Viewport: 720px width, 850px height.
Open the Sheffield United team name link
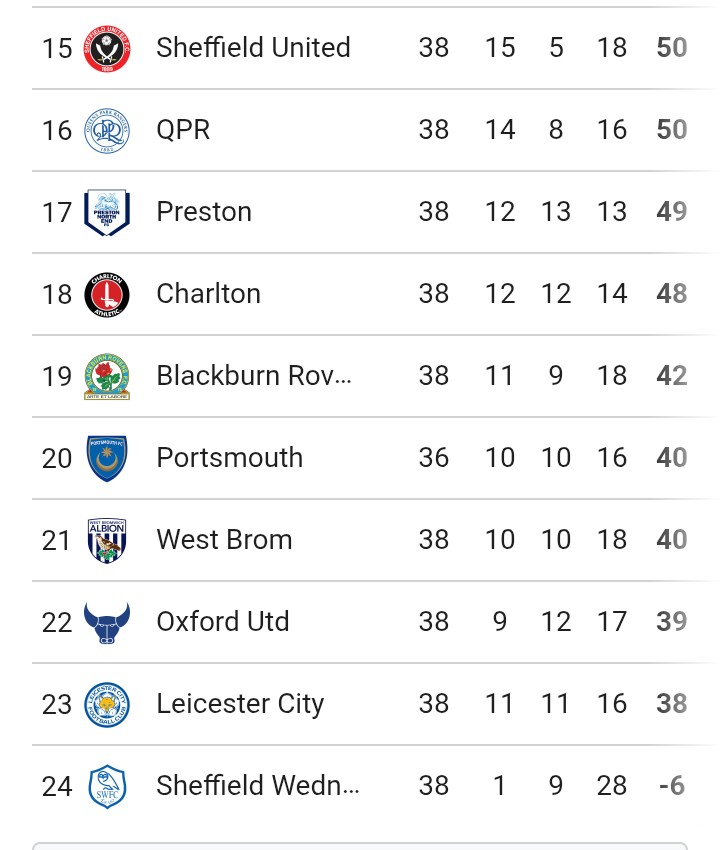(x=253, y=48)
